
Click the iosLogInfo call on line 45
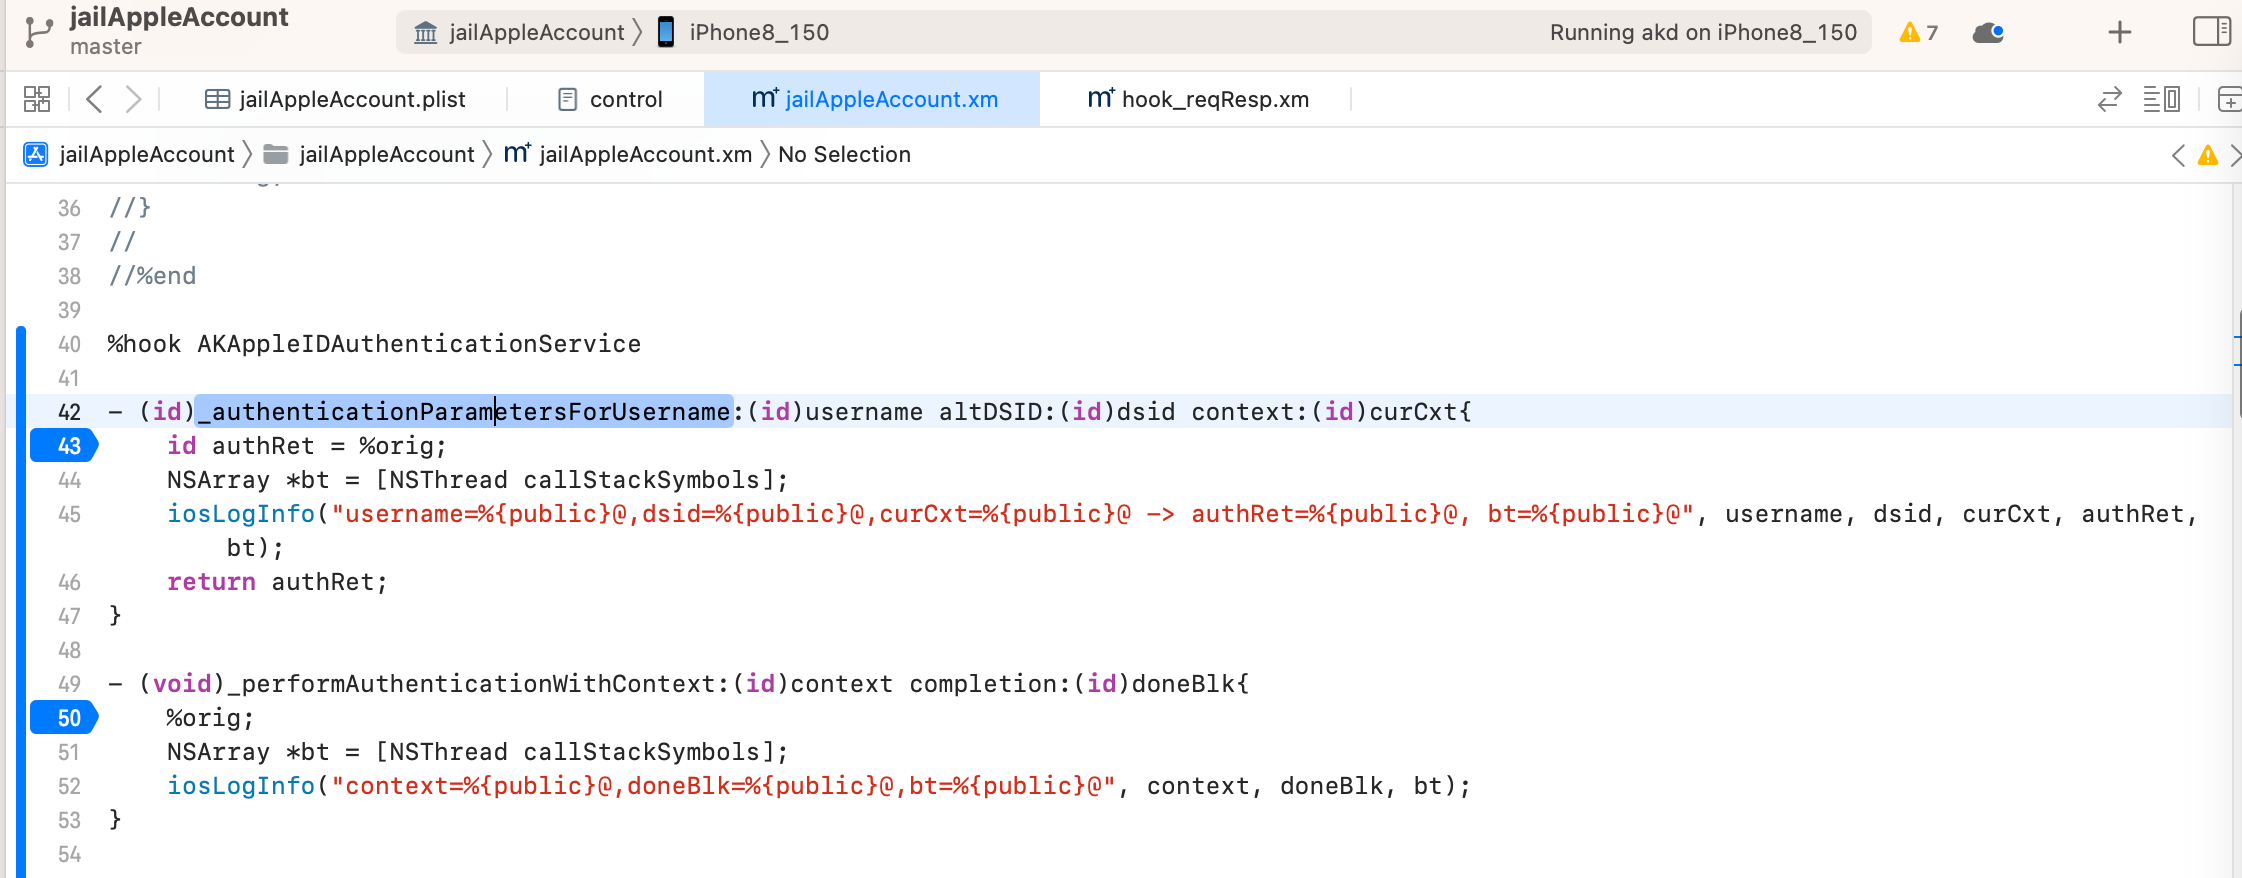tap(241, 513)
